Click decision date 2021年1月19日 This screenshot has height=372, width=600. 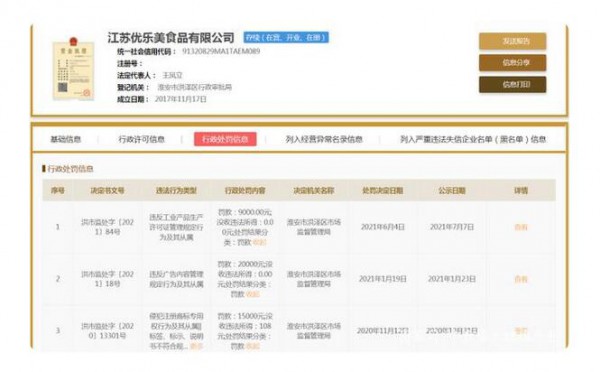pyautogui.click(x=383, y=279)
